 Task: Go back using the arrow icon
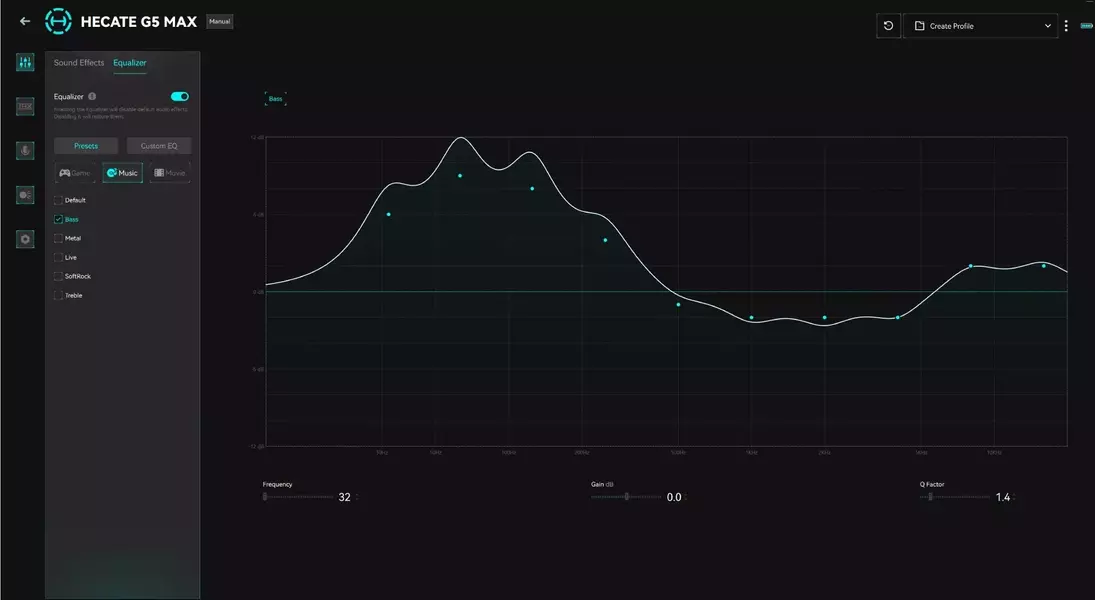point(25,22)
